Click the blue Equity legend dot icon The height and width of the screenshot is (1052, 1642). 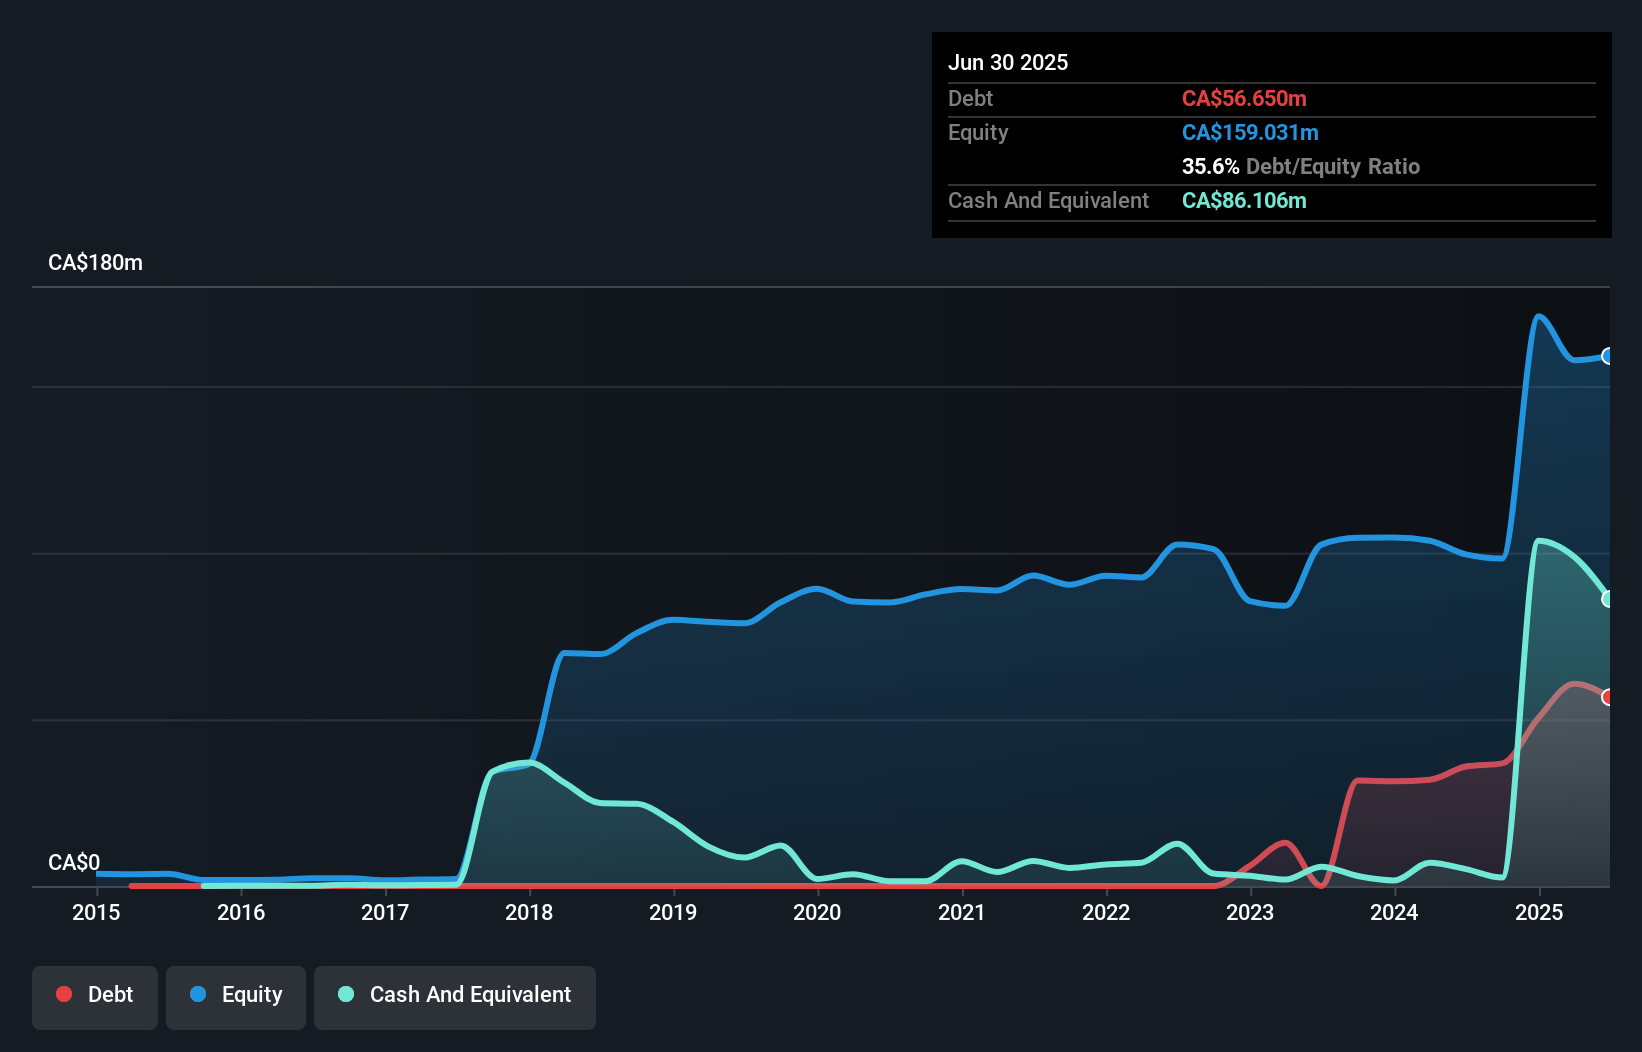pyautogui.click(x=197, y=994)
